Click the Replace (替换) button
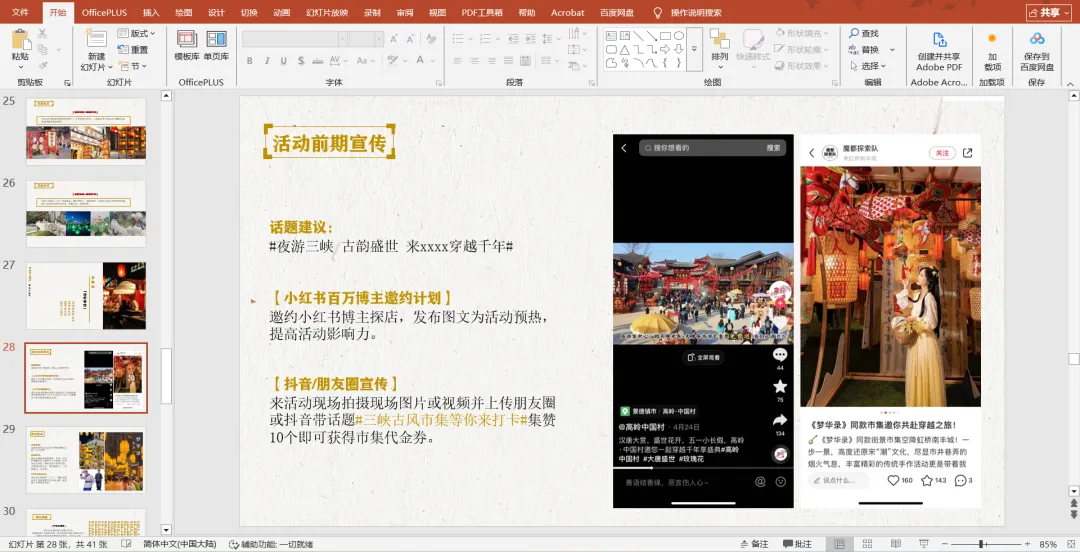1080x552 pixels. 864,50
